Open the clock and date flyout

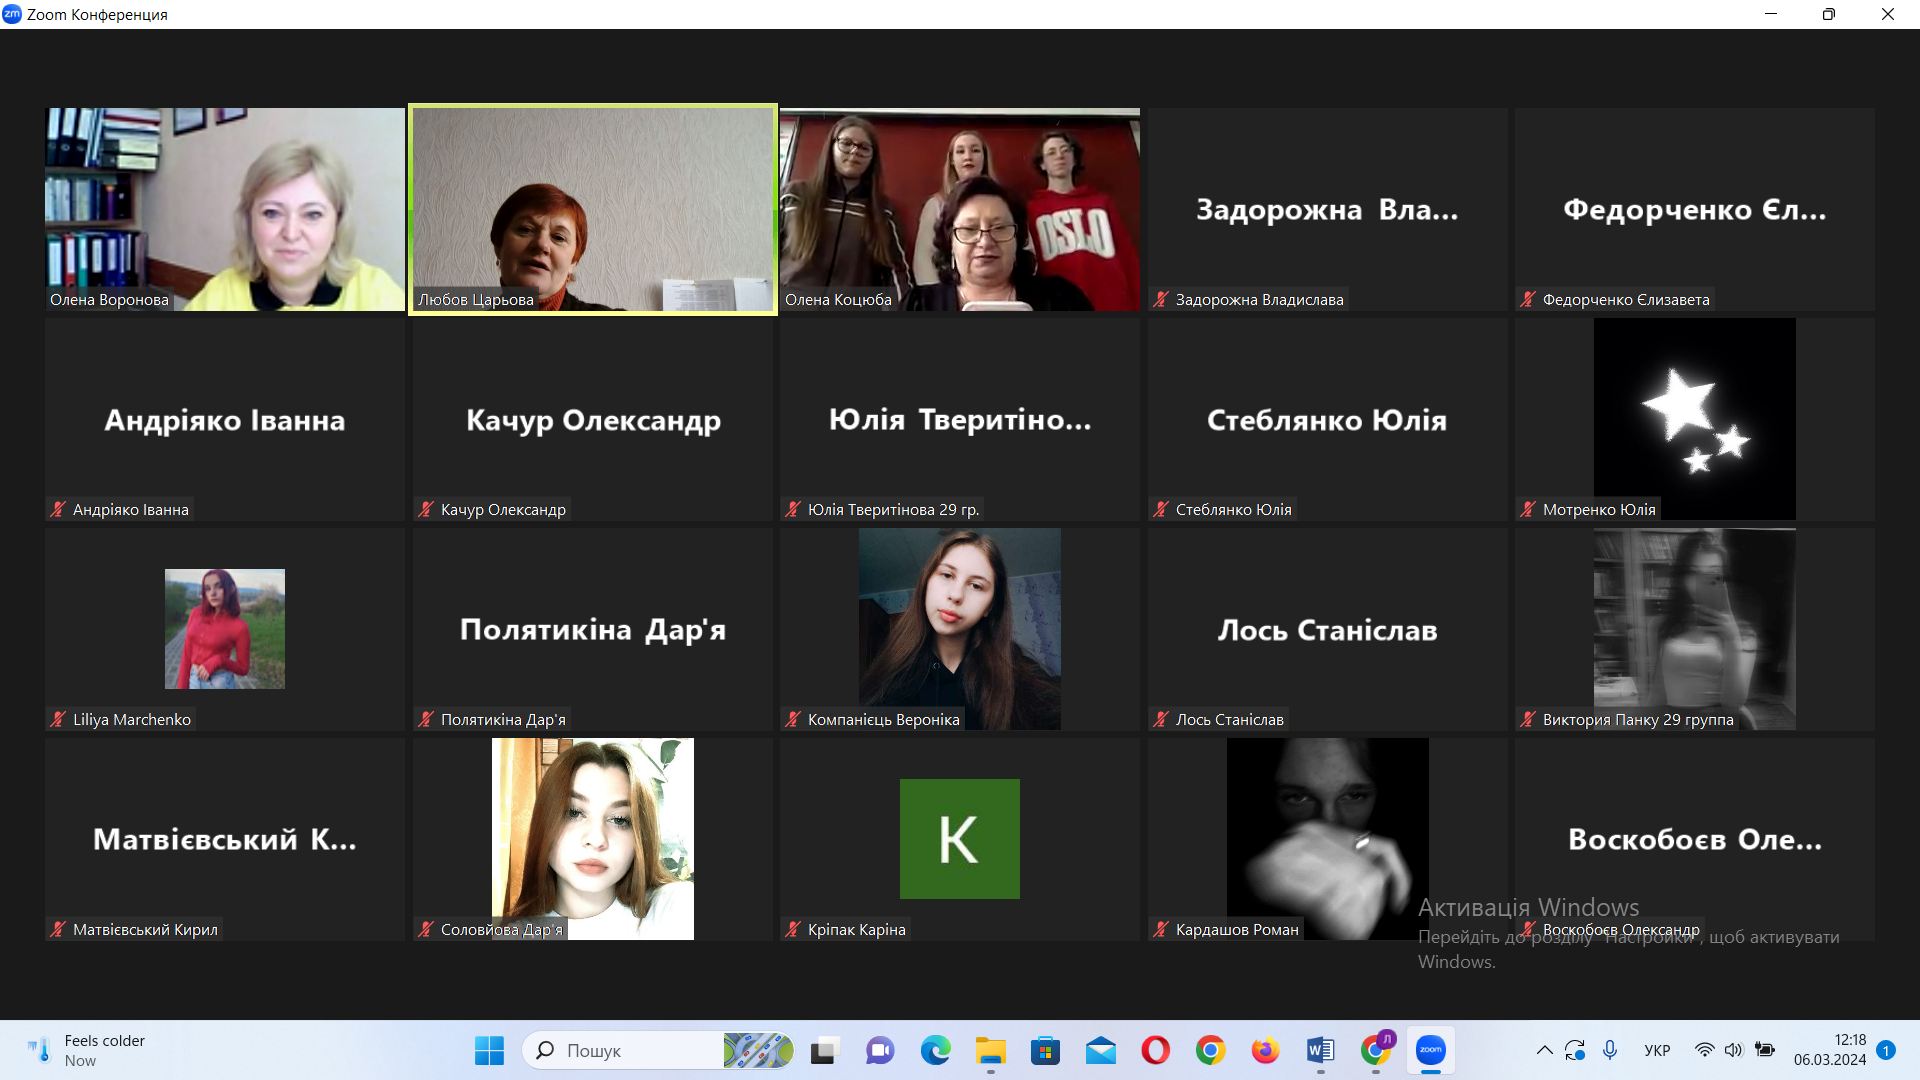click(1829, 1050)
